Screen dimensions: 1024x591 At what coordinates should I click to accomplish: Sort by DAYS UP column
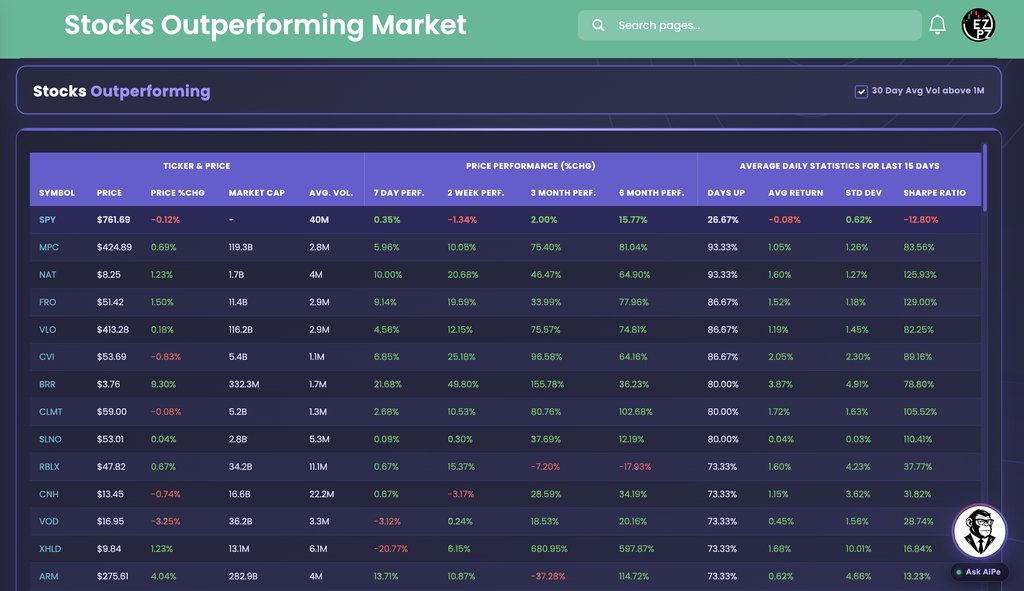click(x=726, y=193)
